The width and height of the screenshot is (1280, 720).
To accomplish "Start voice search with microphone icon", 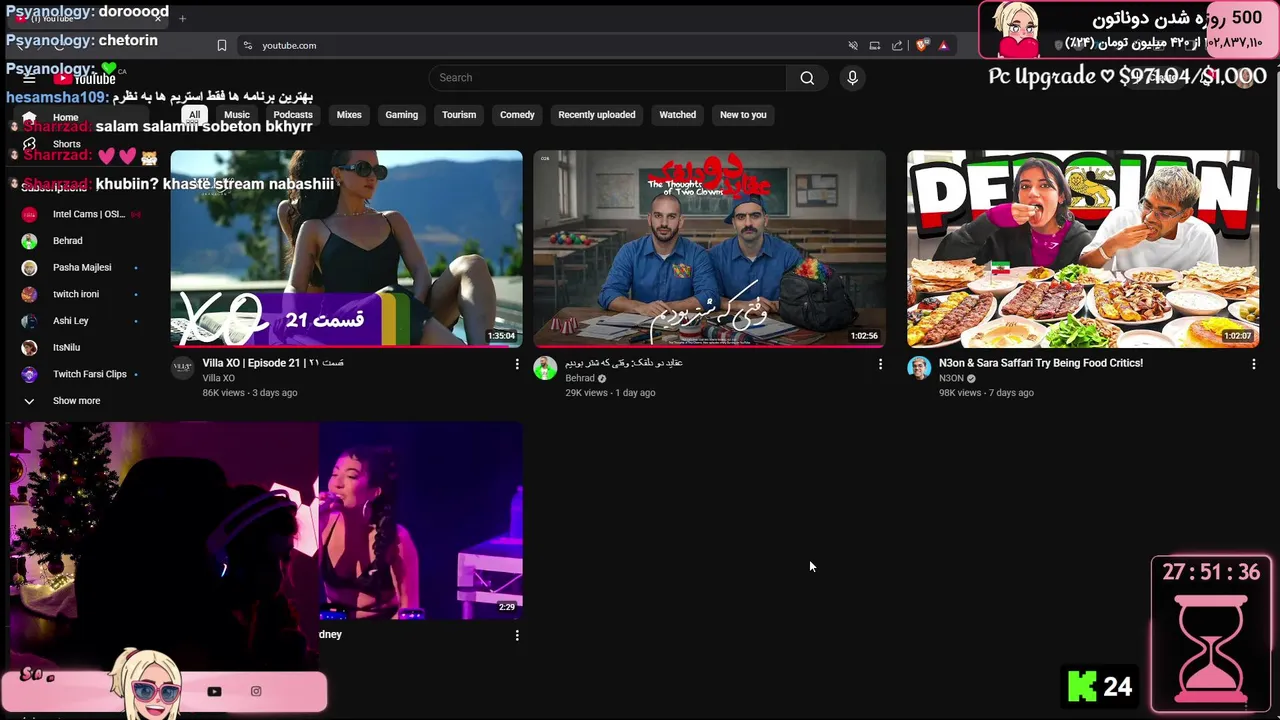I will tap(852, 78).
